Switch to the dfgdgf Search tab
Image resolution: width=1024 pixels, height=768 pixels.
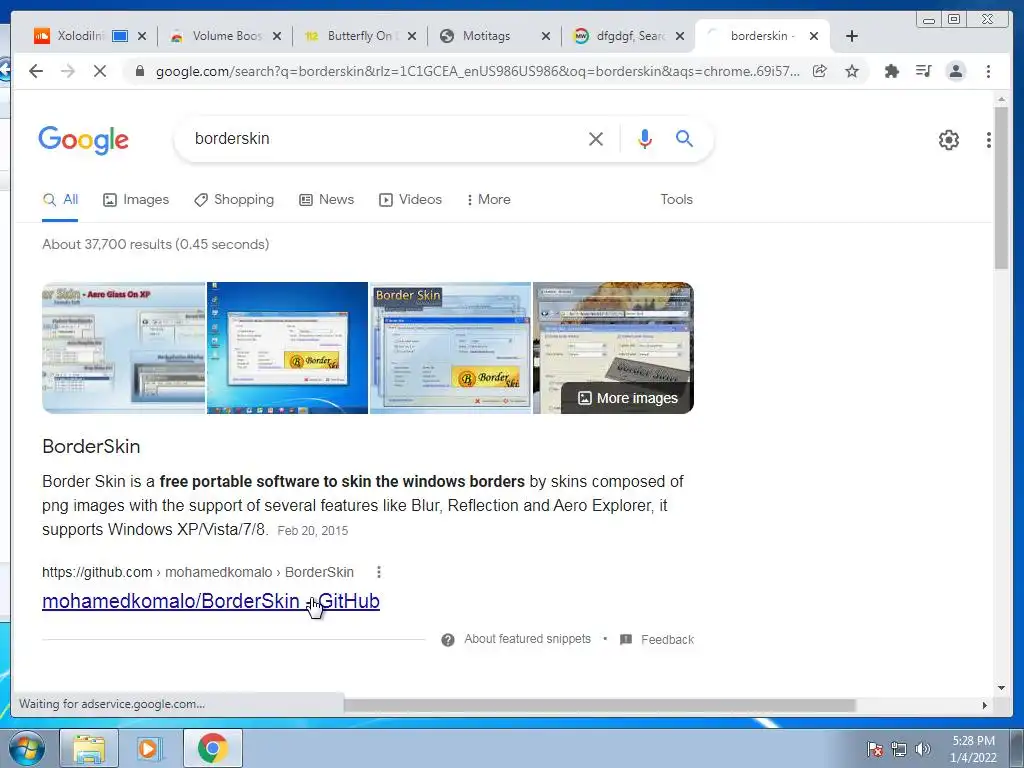(x=629, y=36)
